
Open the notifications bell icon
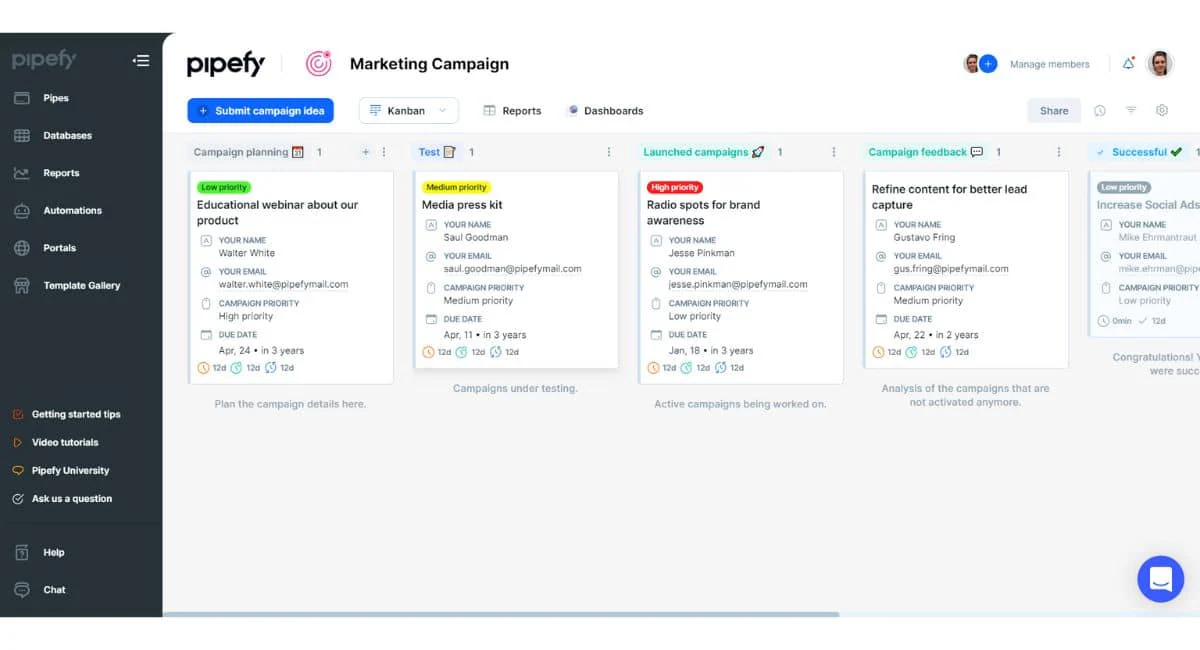[x=1128, y=64]
